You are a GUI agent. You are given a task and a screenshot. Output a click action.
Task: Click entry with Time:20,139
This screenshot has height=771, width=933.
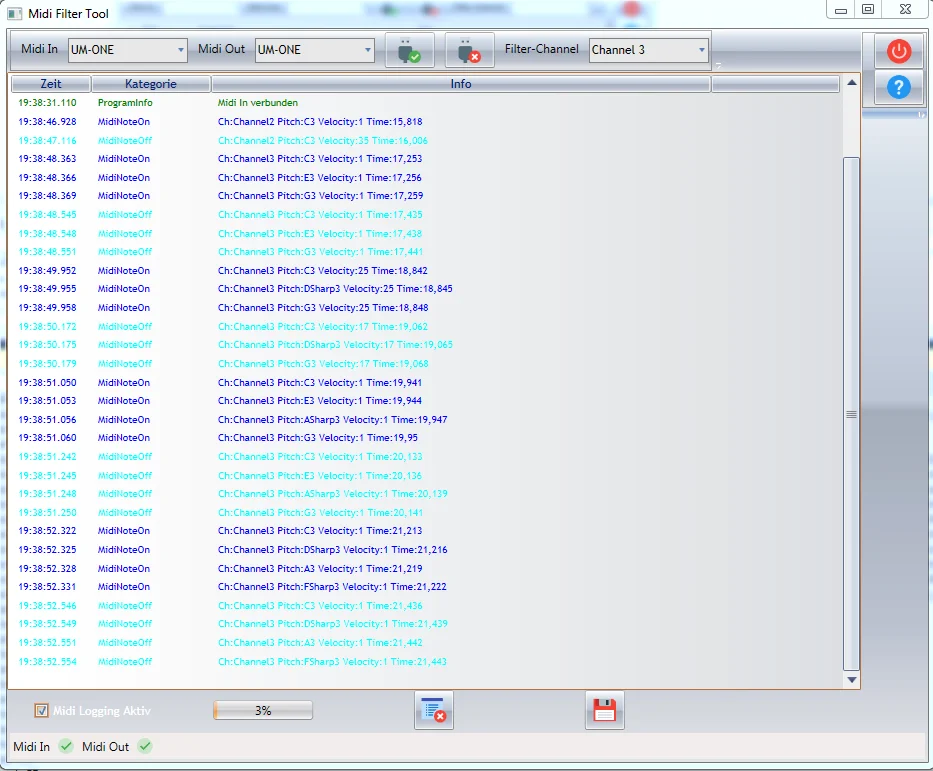tap(425, 494)
